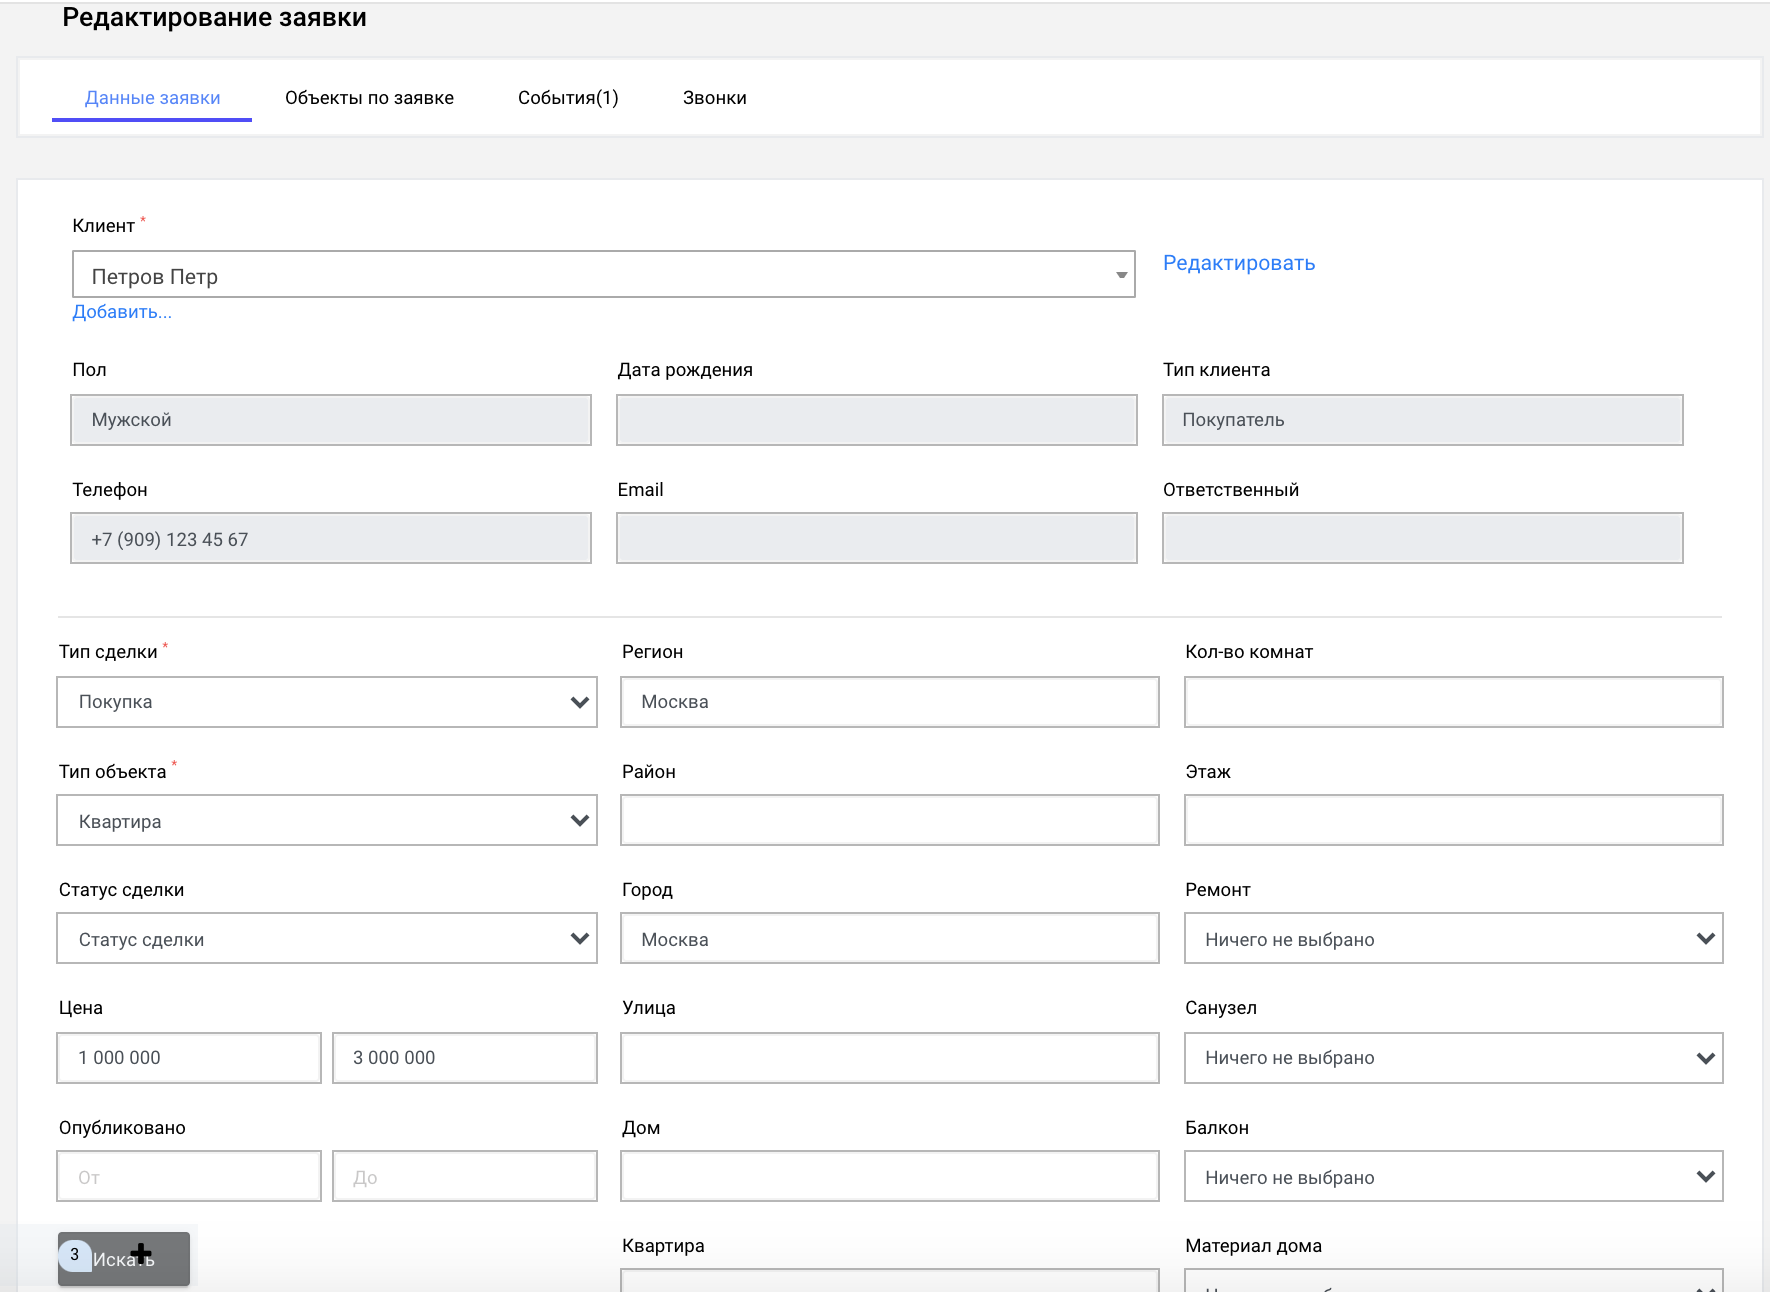Click the Район input field
Image resolution: width=1770 pixels, height=1292 pixels.
[890, 820]
